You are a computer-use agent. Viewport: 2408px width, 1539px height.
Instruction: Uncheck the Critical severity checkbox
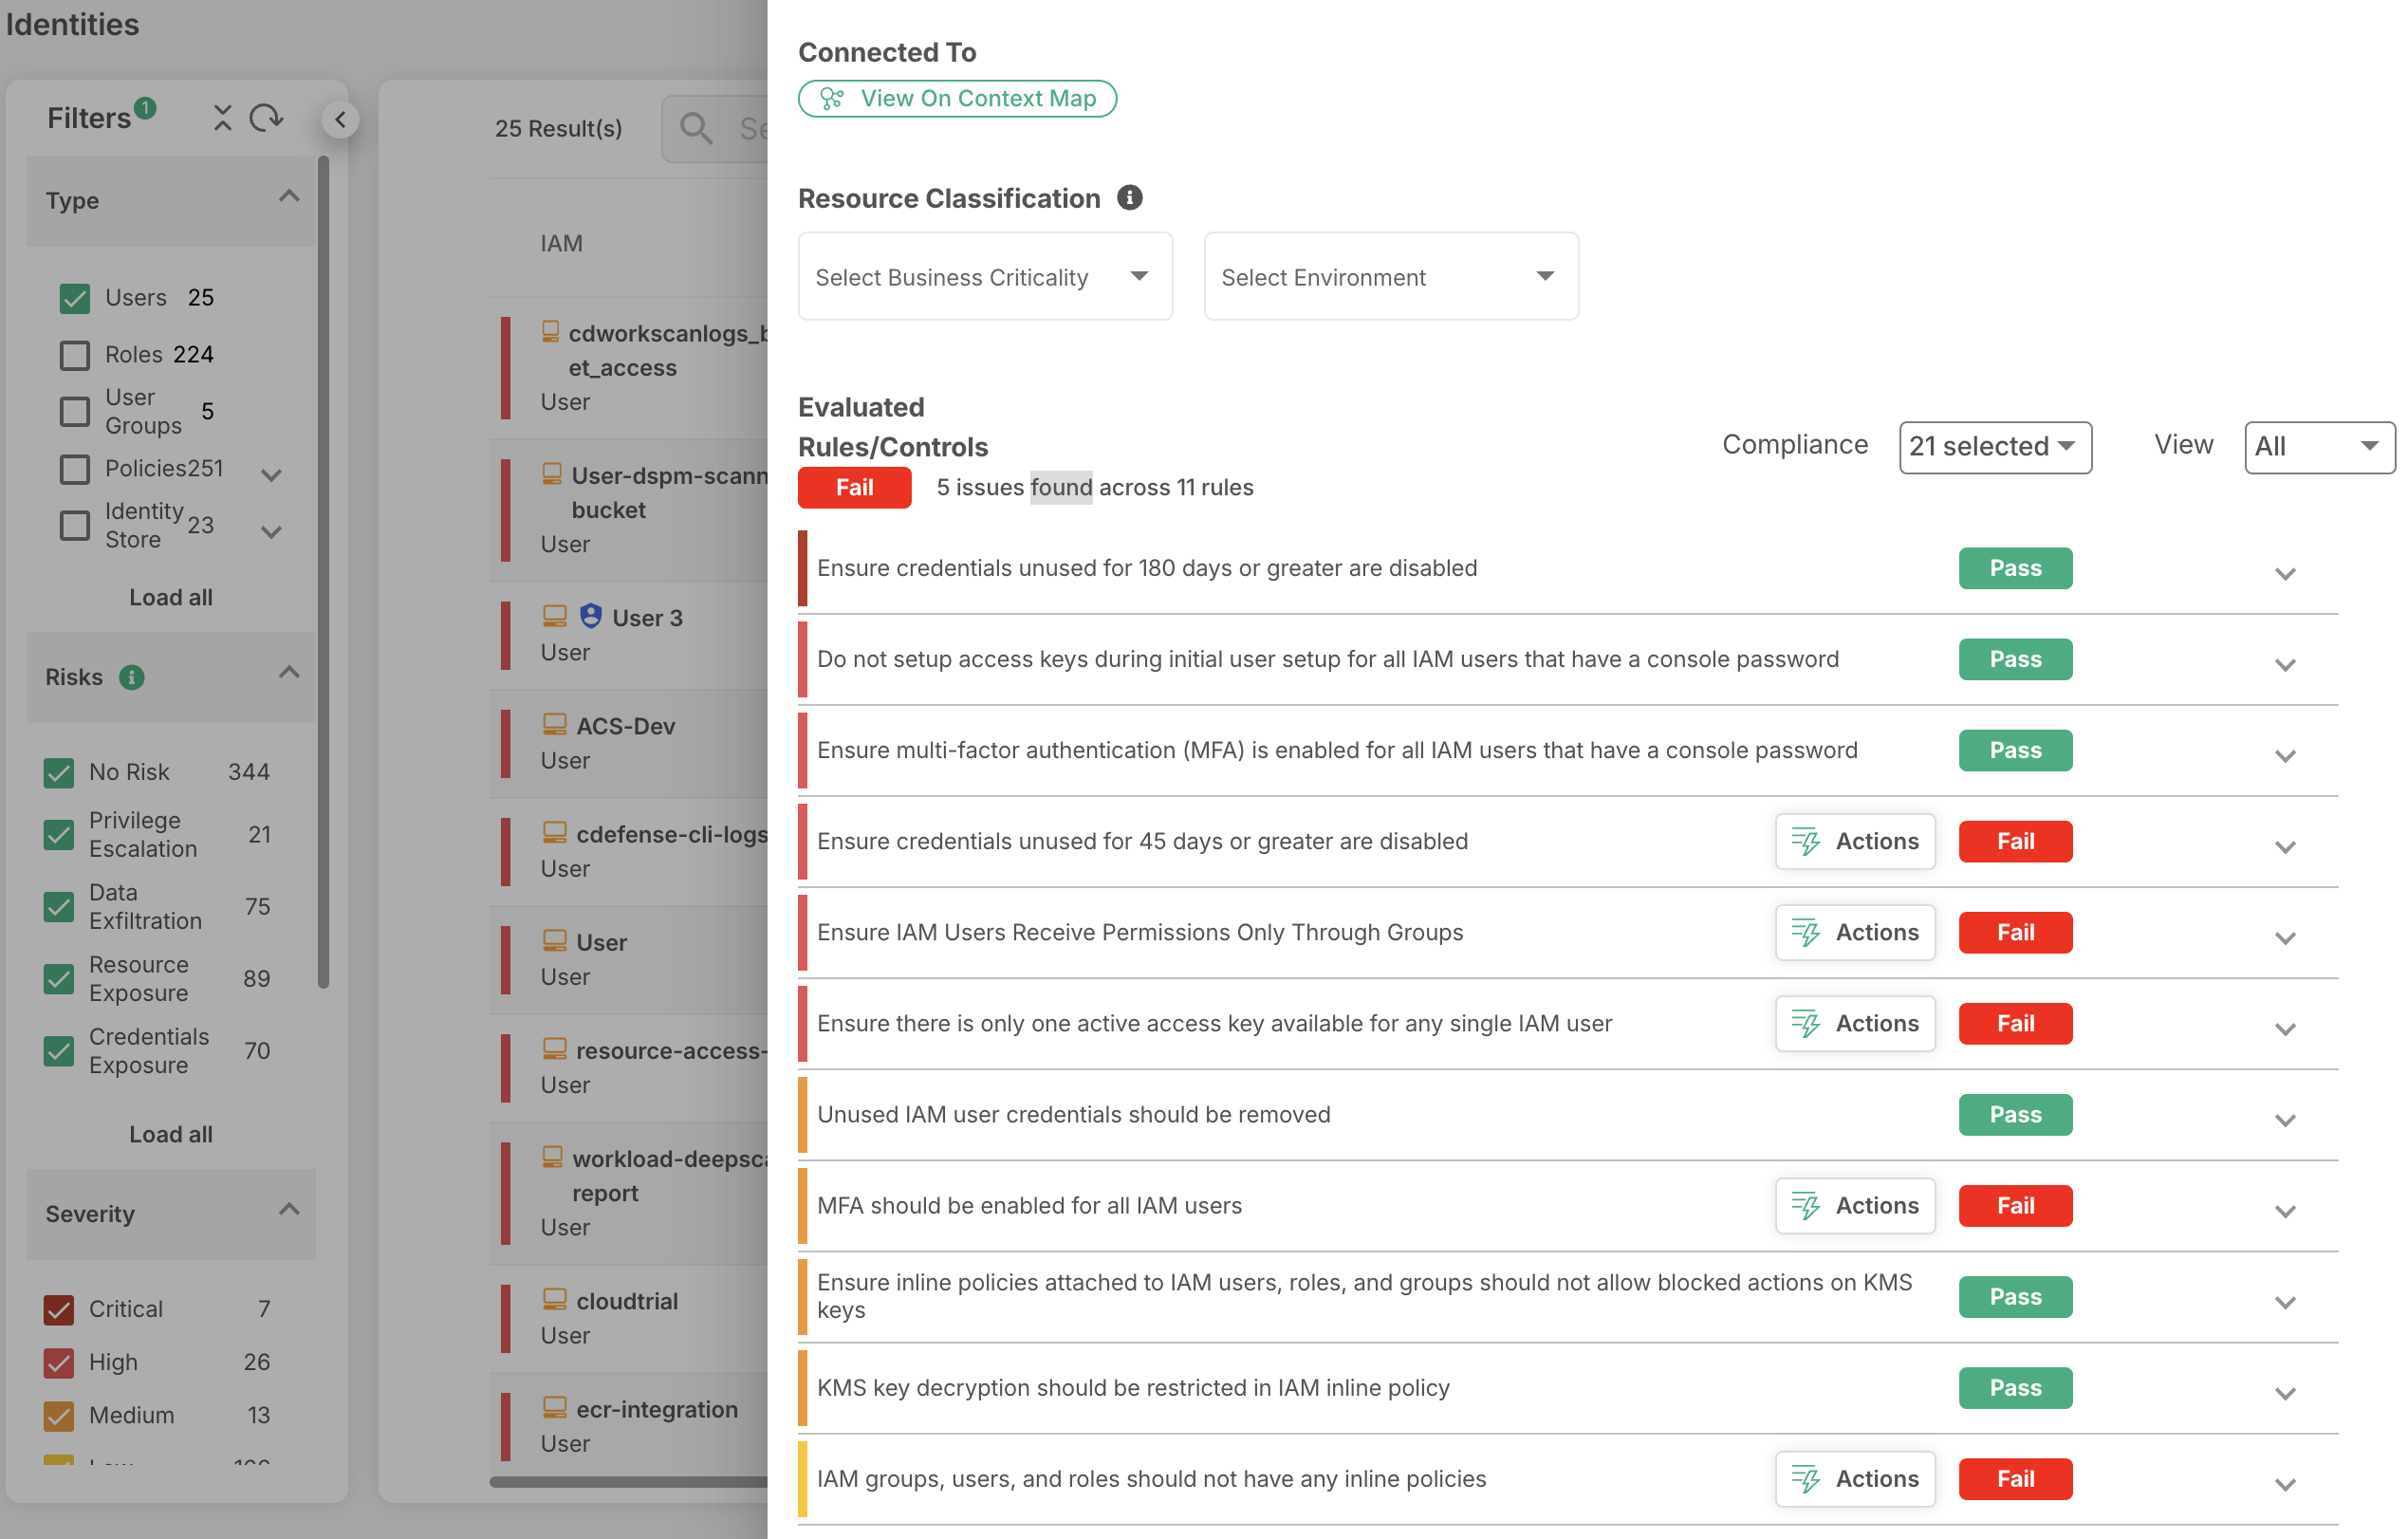(59, 1309)
